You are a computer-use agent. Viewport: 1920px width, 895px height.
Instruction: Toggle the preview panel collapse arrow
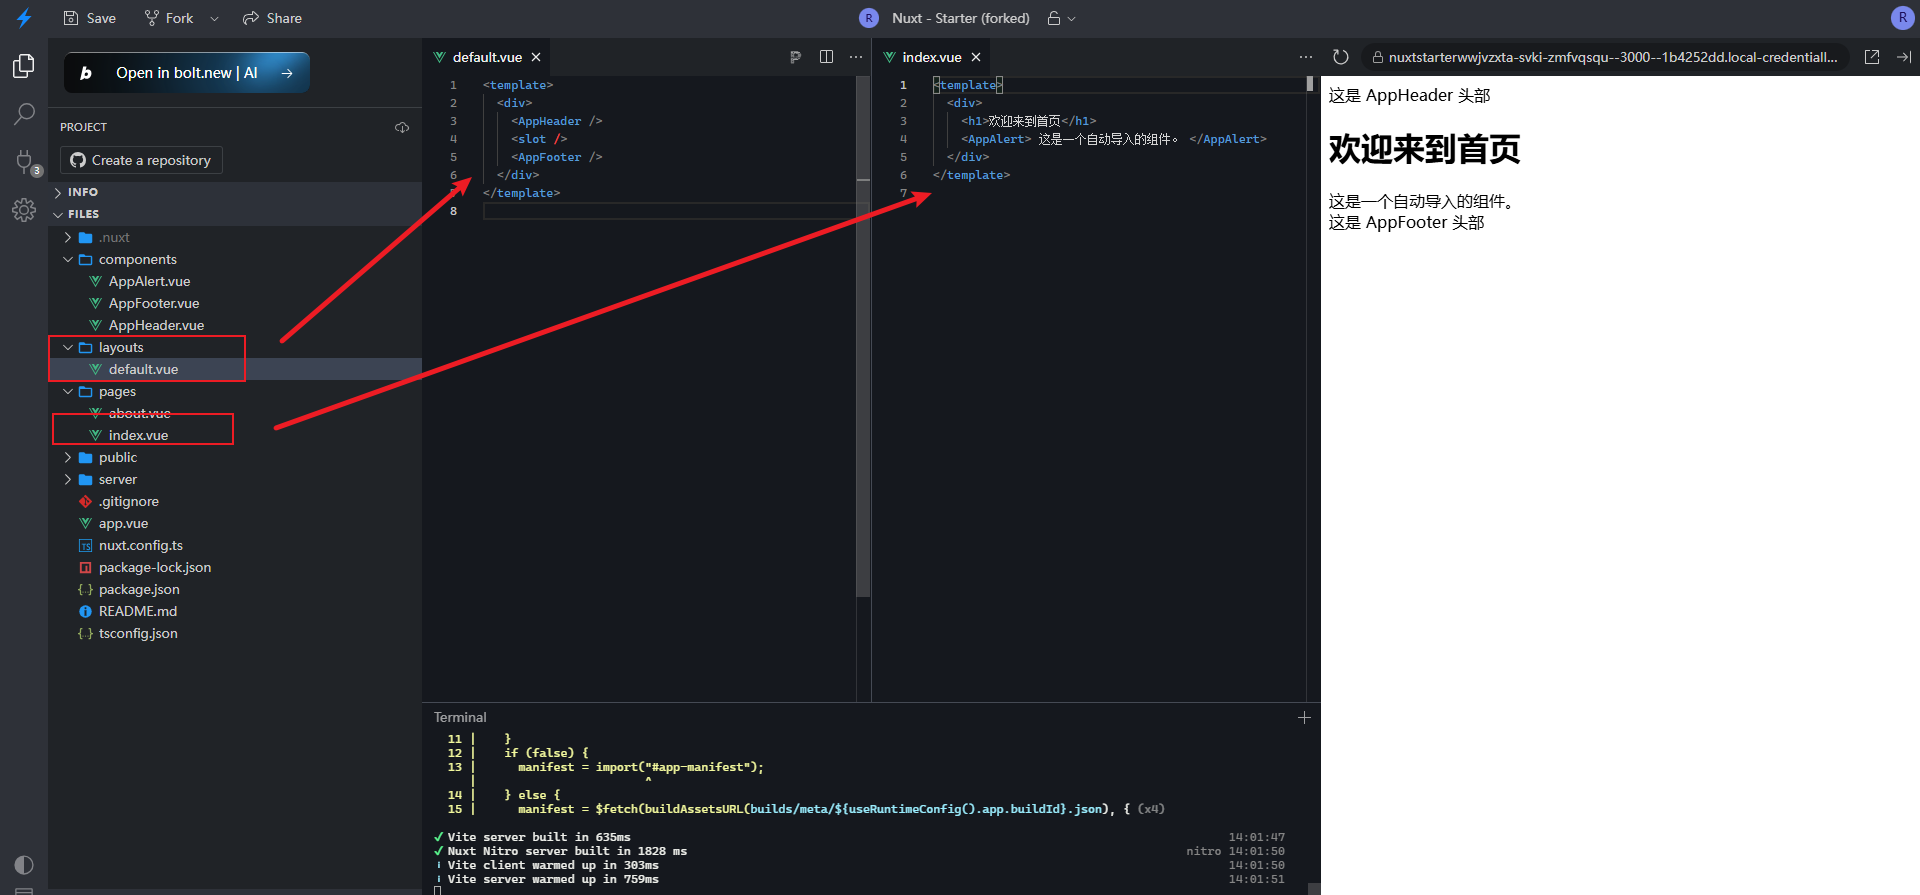[1904, 57]
